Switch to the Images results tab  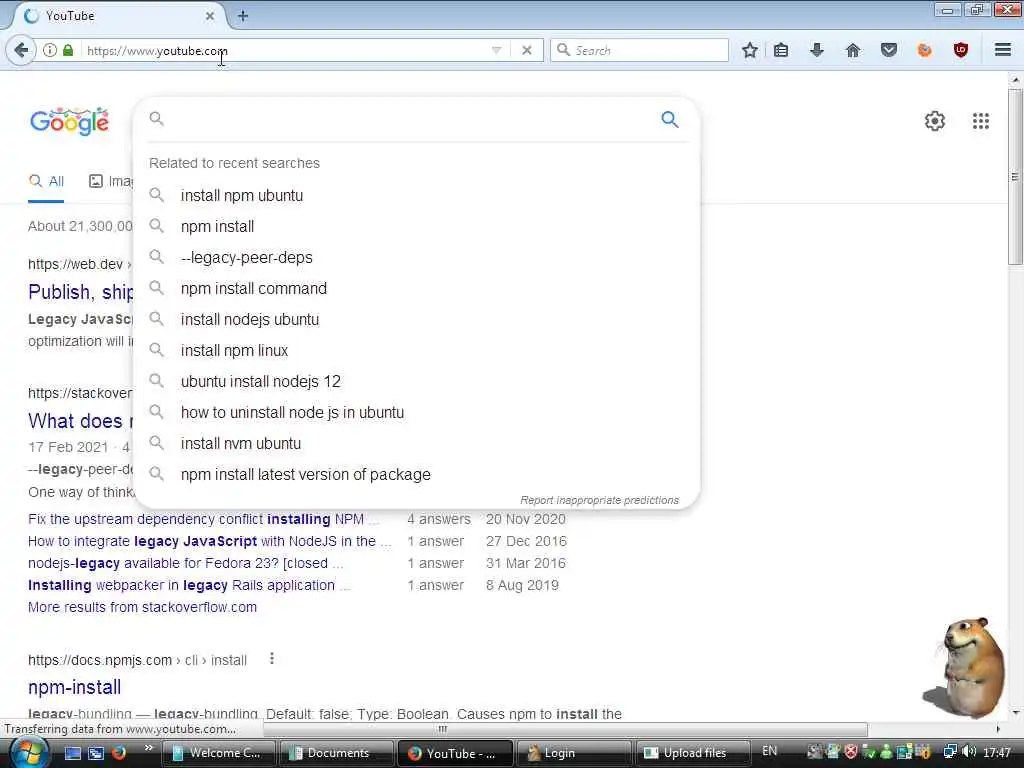[111, 182]
